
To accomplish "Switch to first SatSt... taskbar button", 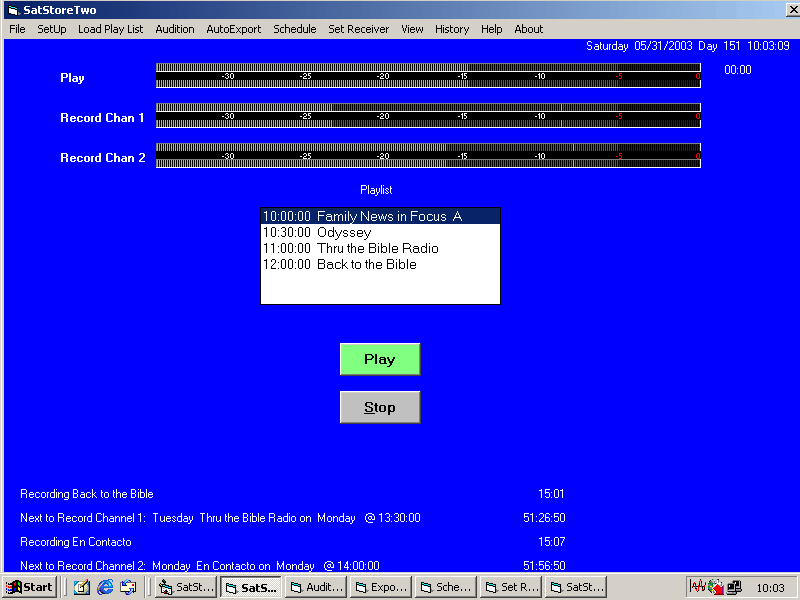I will point(186,587).
